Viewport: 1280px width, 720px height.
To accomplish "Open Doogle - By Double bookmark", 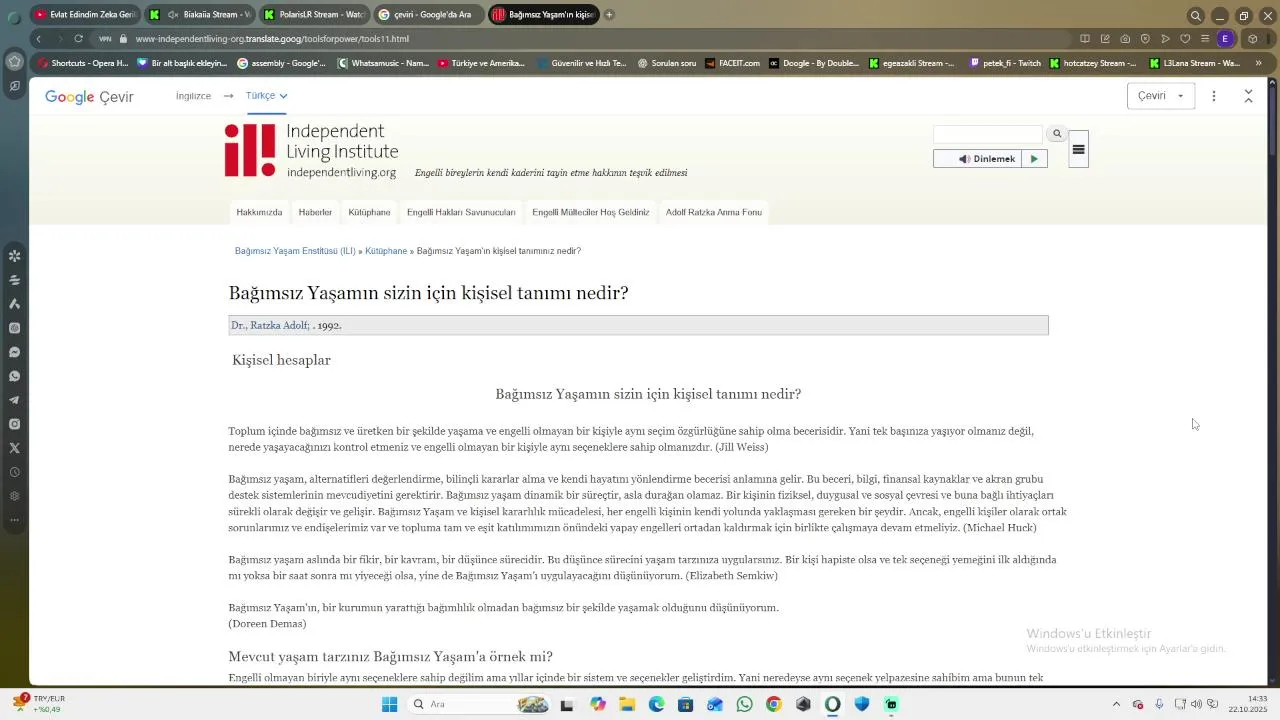I will [813, 63].
